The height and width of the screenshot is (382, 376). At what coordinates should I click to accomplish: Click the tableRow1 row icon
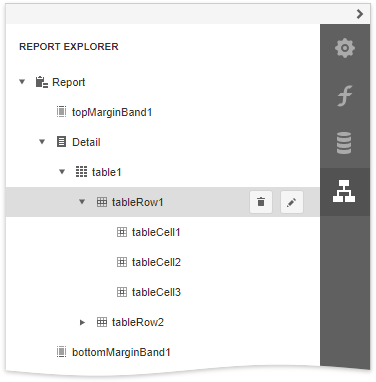pyautogui.click(x=102, y=202)
